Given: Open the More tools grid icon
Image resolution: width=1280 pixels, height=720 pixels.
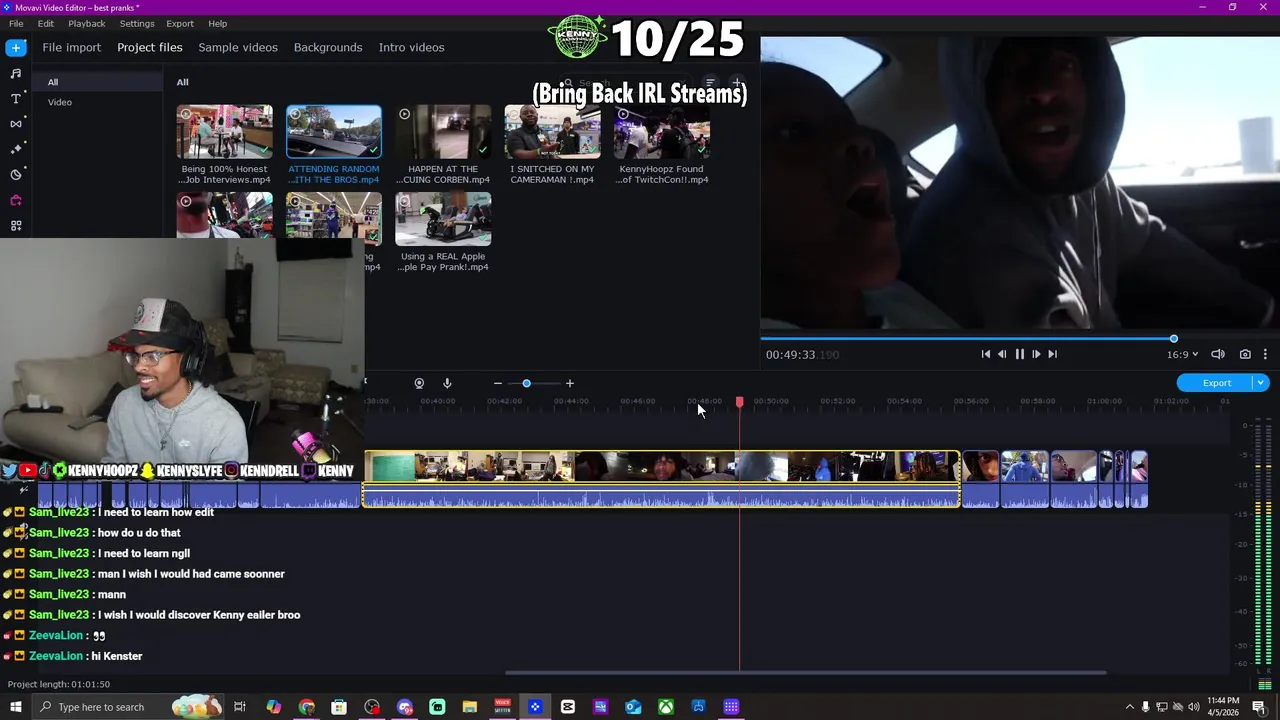Looking at the screenshot, I should 15,226.
